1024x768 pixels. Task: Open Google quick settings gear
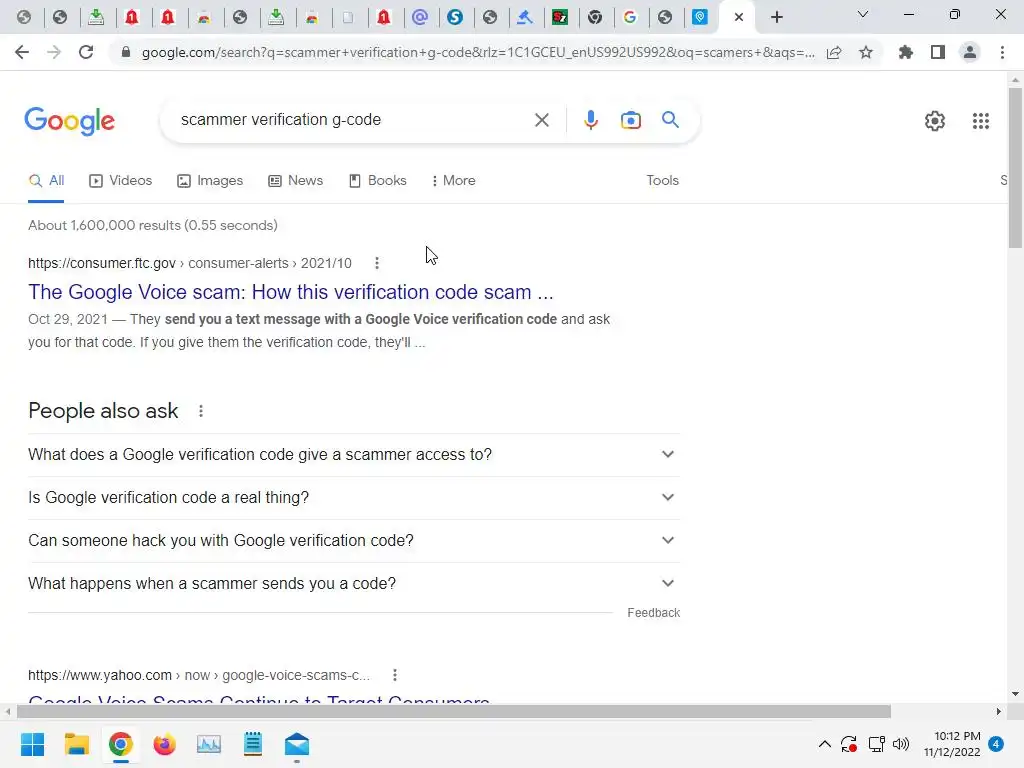[935, 121]
